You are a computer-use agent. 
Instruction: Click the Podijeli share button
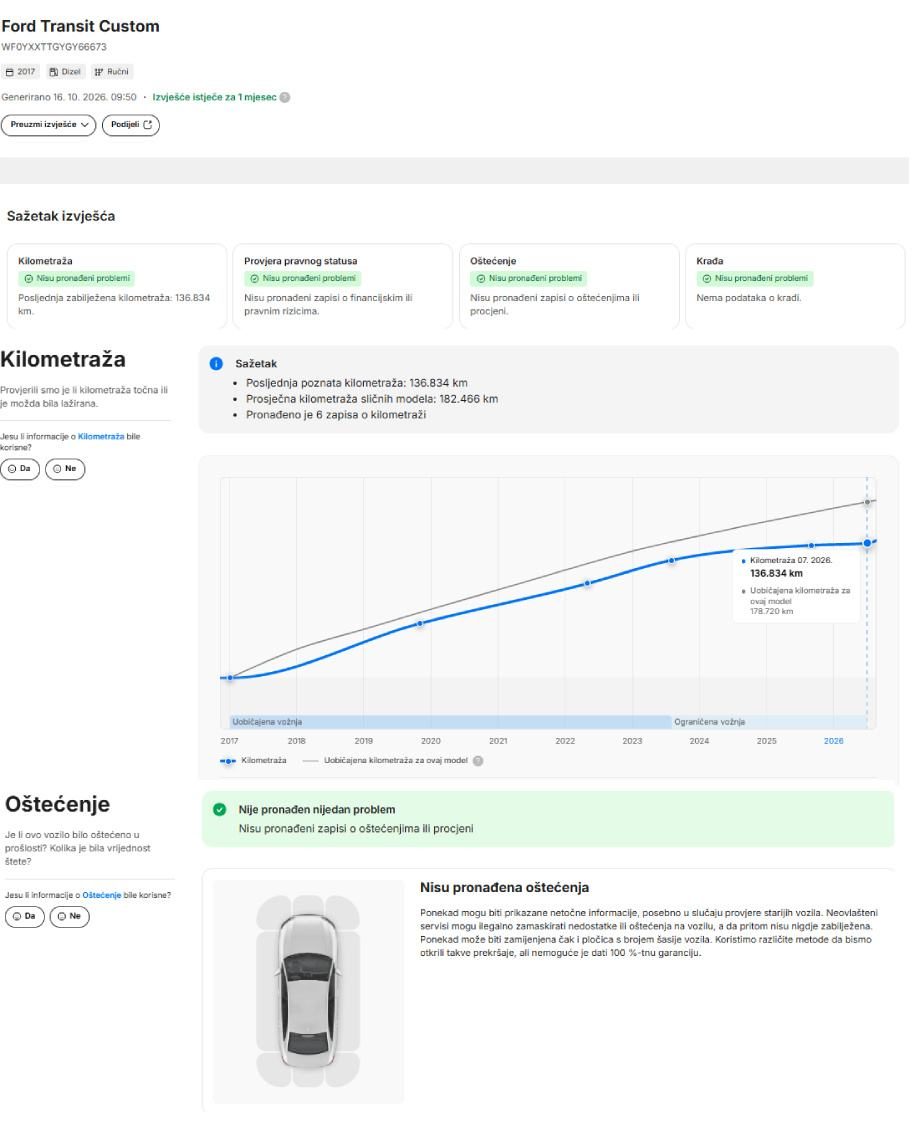click(131, 125)
